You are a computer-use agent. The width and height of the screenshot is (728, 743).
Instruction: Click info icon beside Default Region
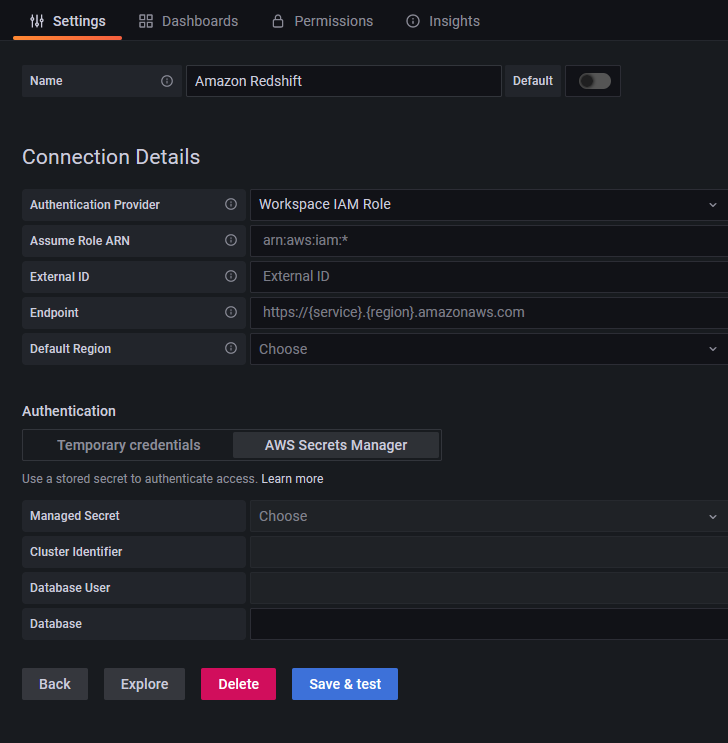click(231, 349)
